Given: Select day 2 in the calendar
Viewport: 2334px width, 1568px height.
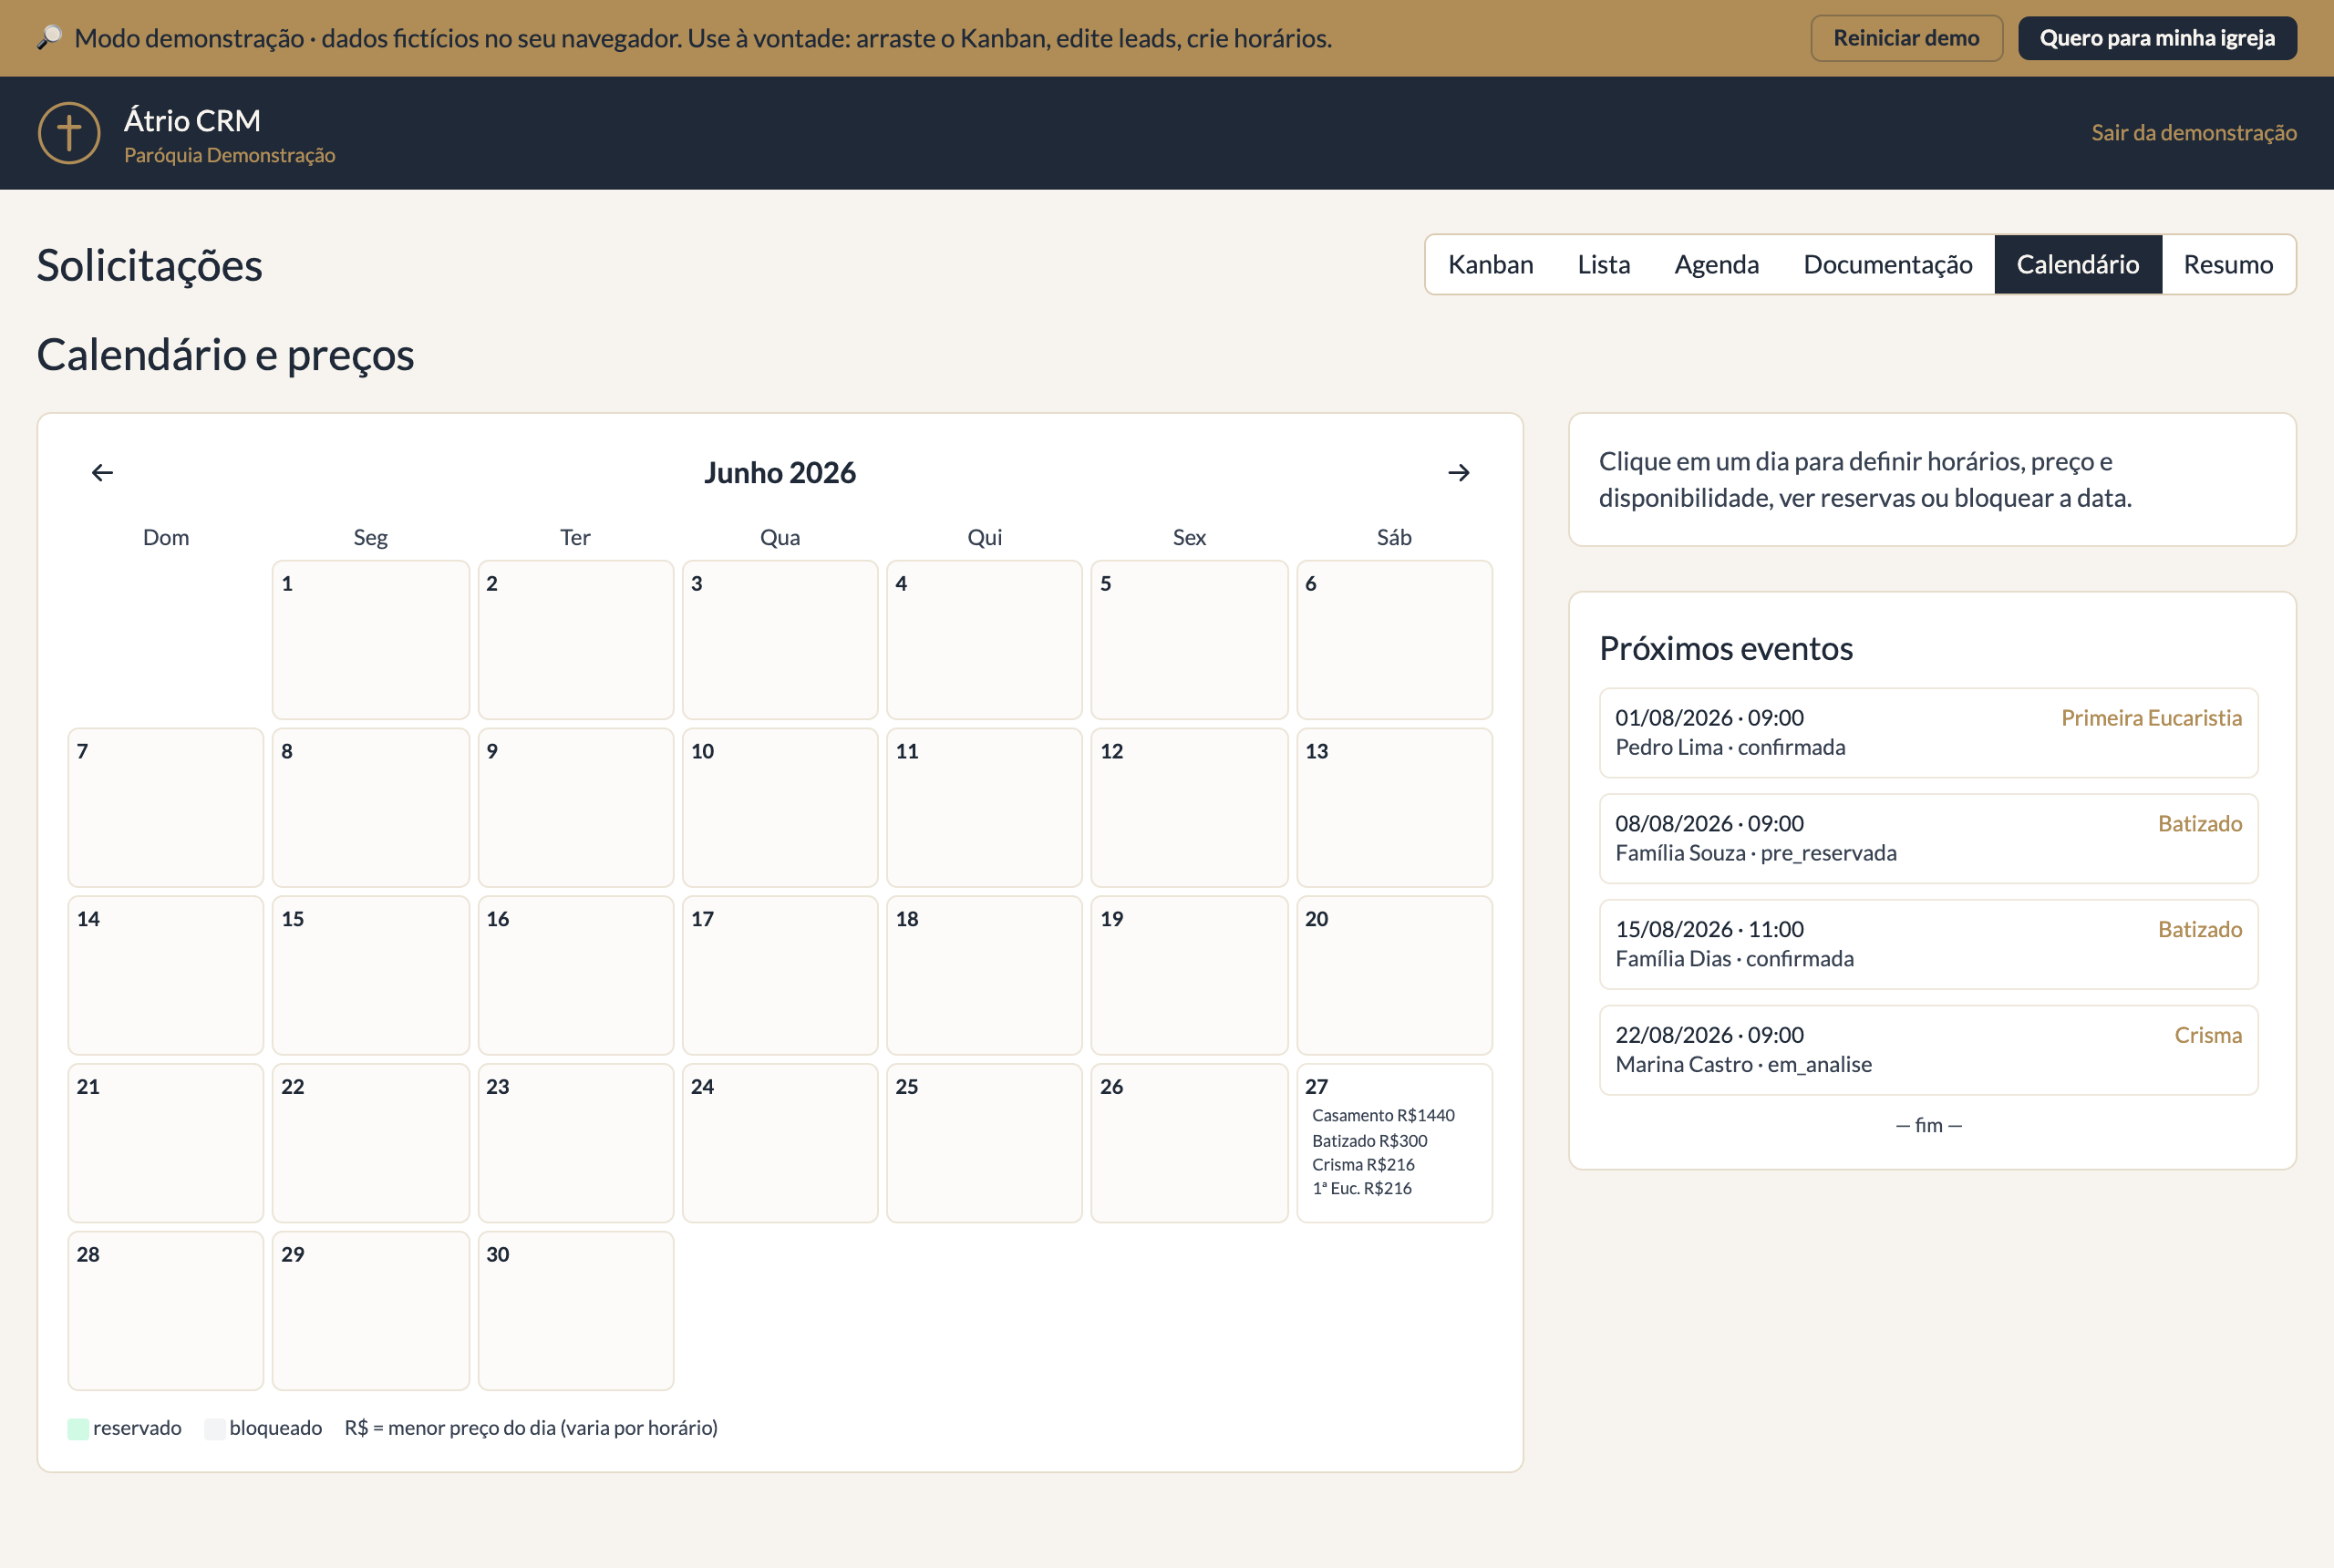Looking at the screenshot, I should pos(575,640).
